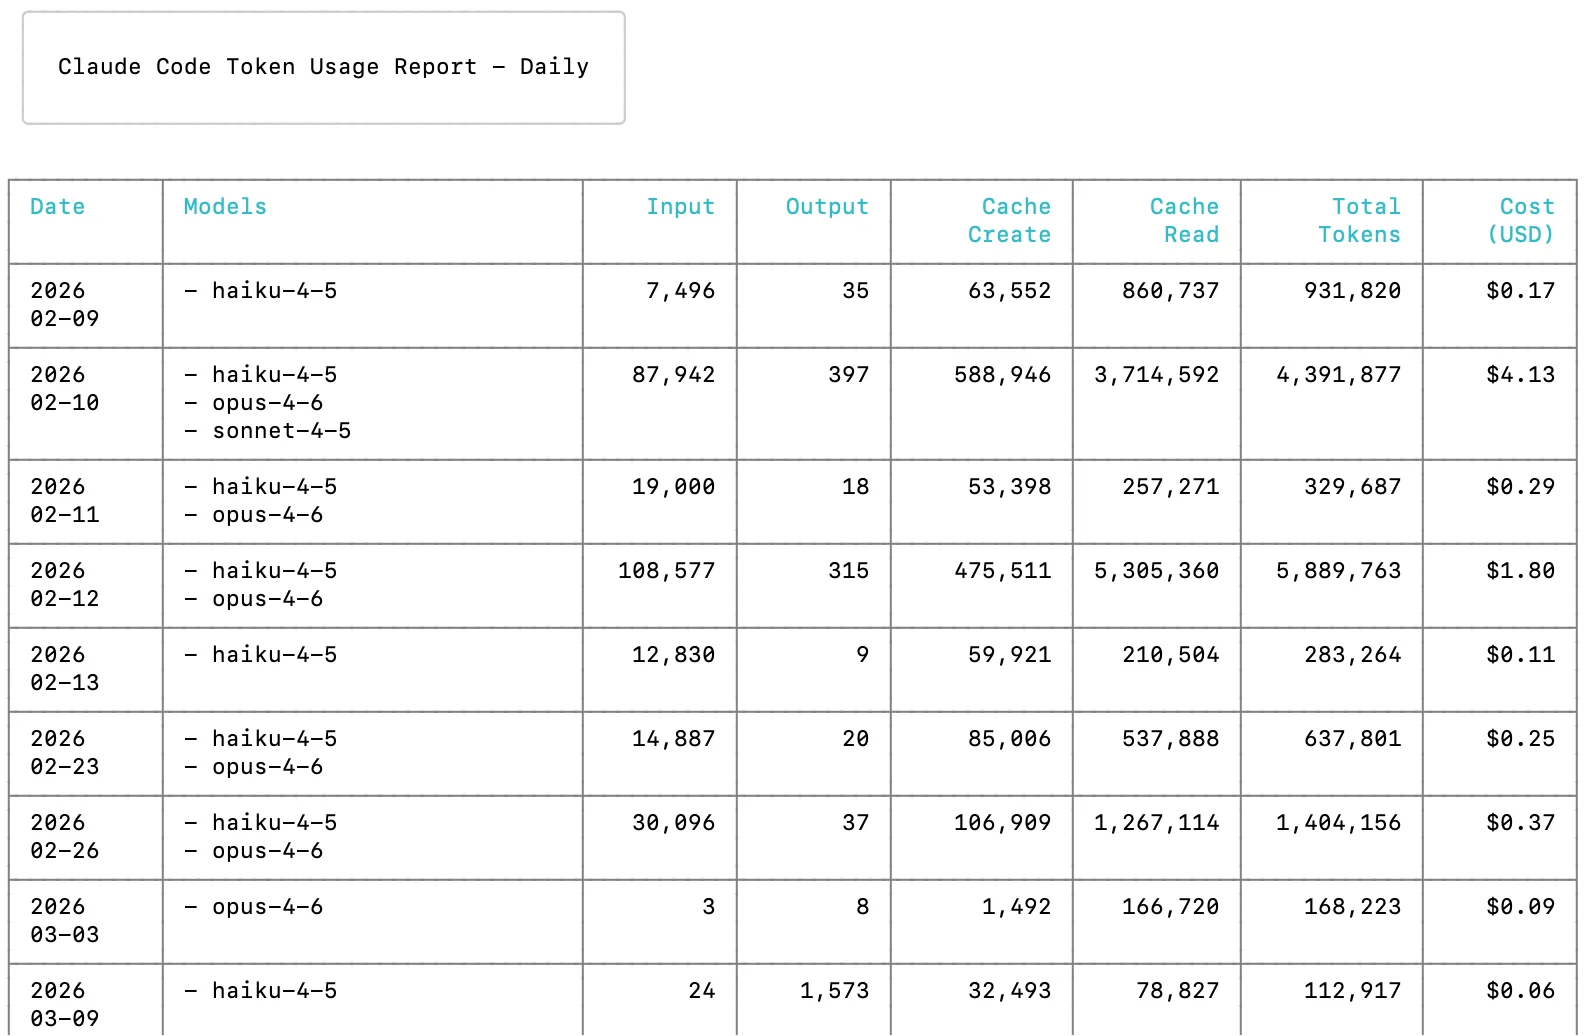The image size is (1584, 1036).
Task: Click the cache create value "59,921"
Action: point(1009,655)
